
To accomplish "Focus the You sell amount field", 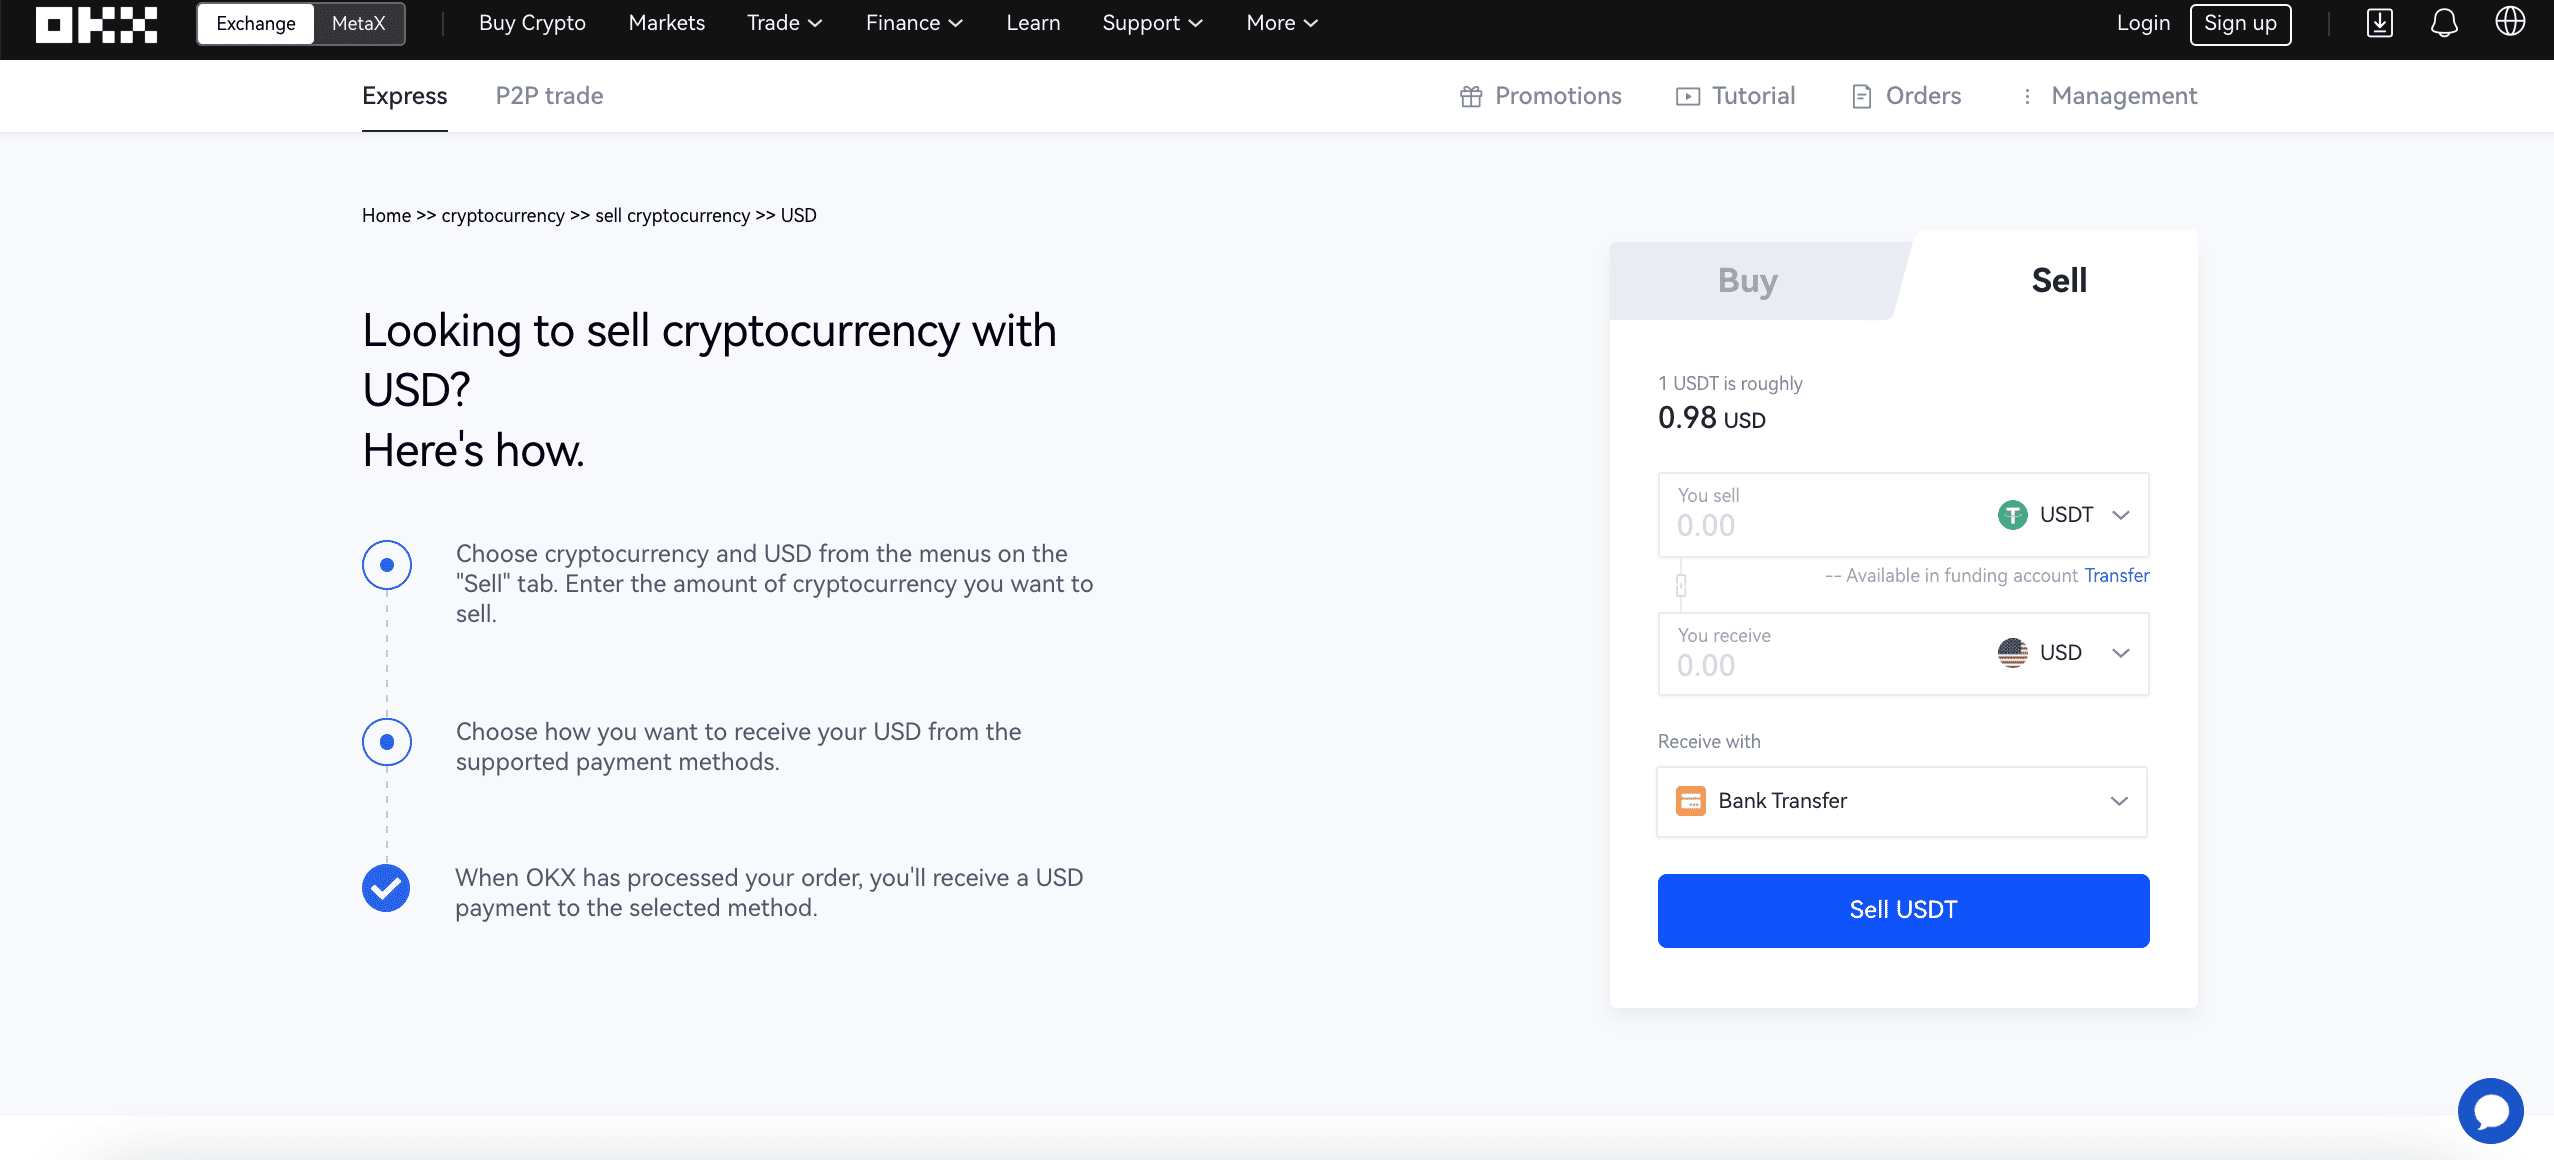I will [x=1825, y=515].
